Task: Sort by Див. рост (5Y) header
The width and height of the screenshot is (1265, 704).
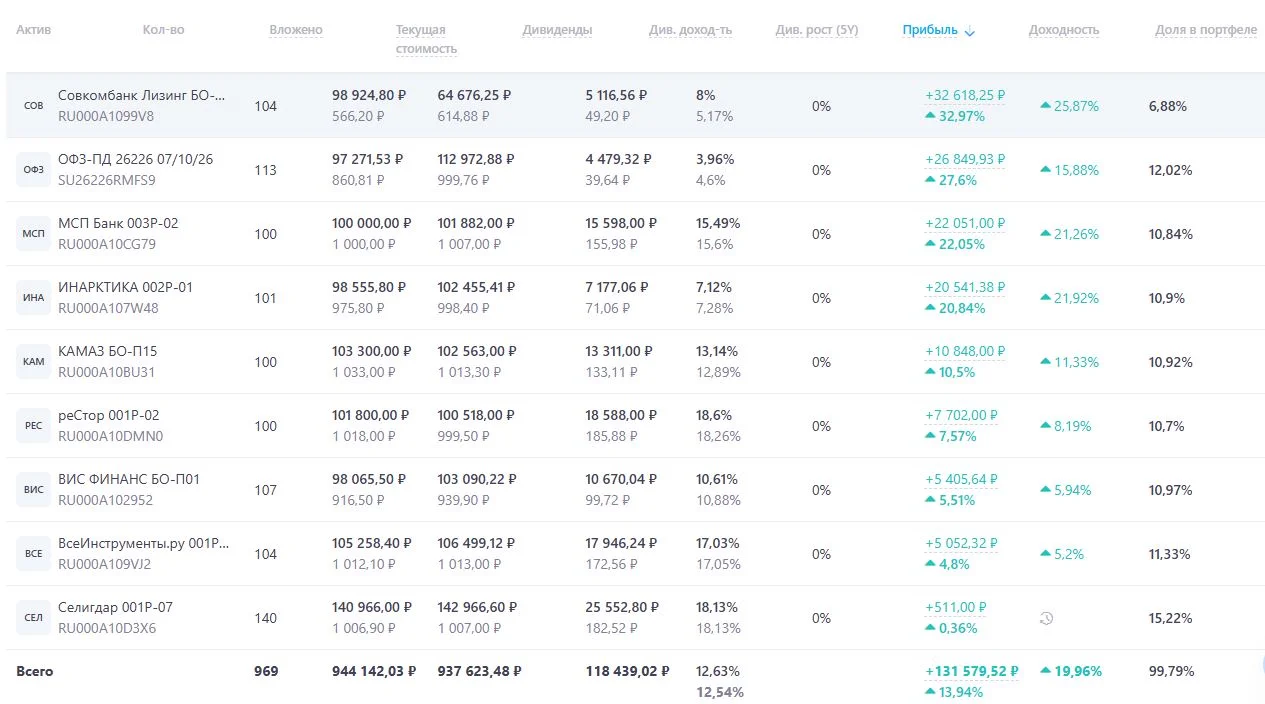Action: coord(817,30)
